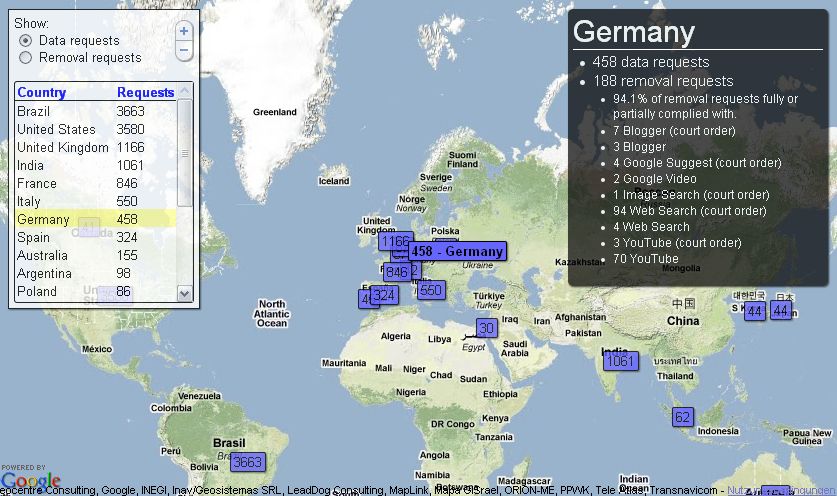The image size is (837, 496).
Task: Zoom out with the minus button
Action: (x=184, y=51)
